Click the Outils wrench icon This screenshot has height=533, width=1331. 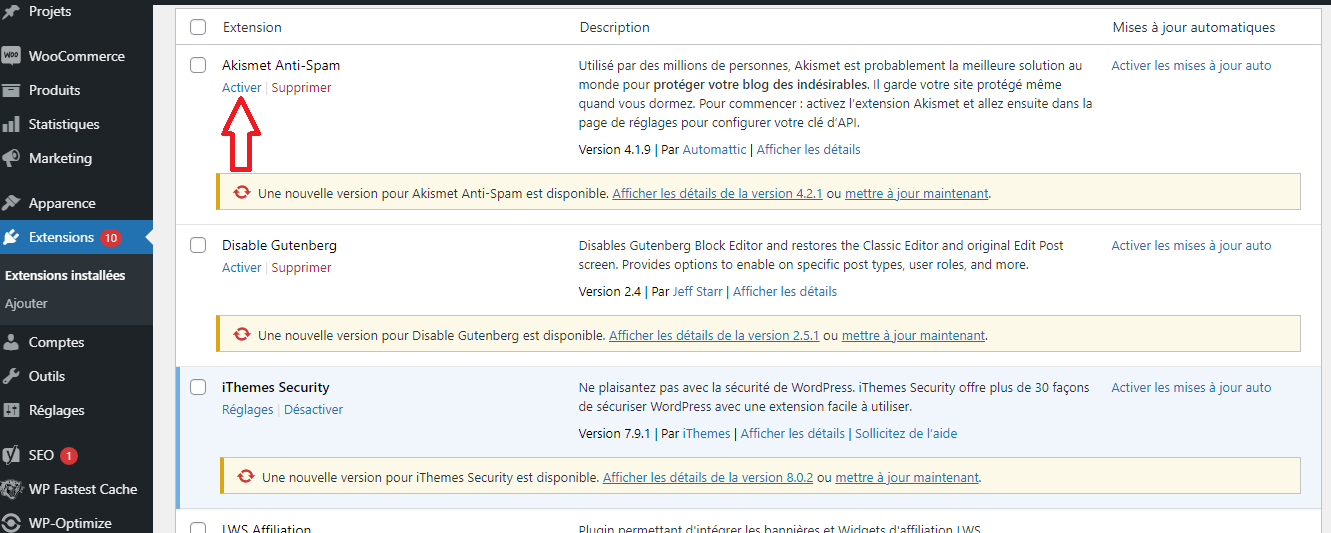tap(12, 376)
